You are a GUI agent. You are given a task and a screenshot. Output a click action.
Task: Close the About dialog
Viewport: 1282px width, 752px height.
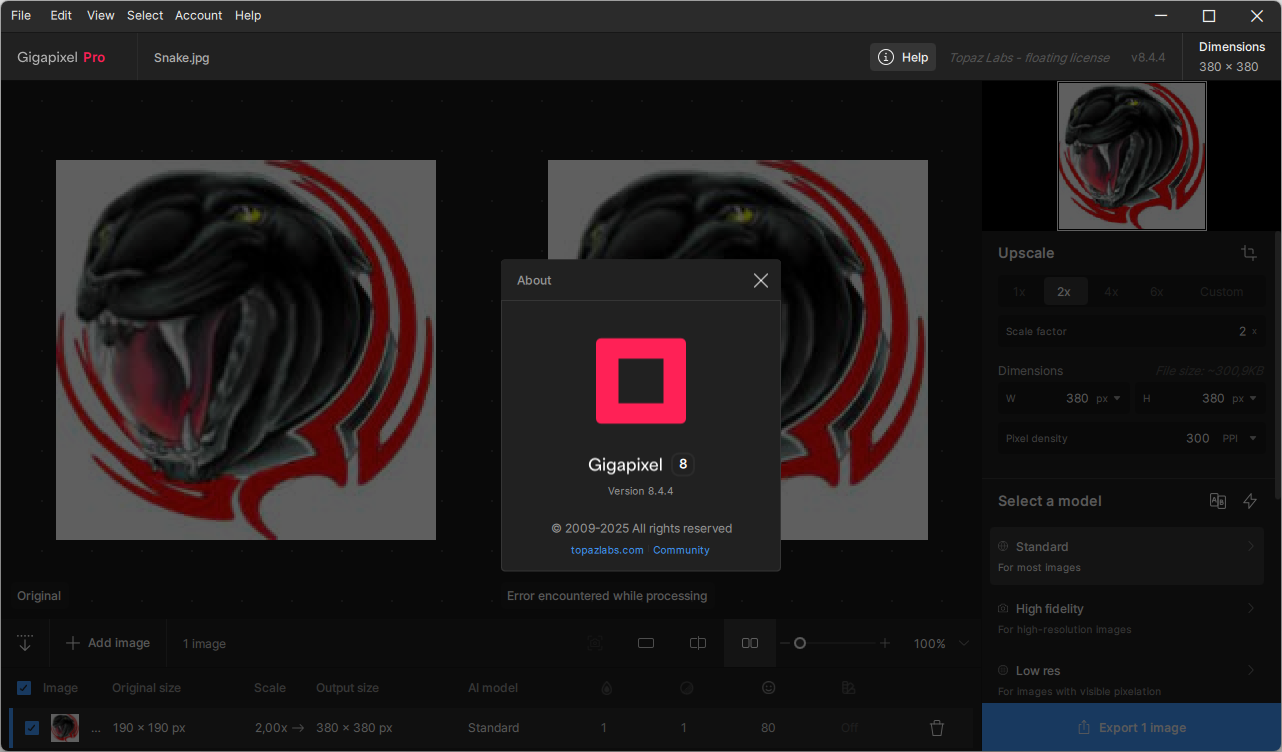761,280
